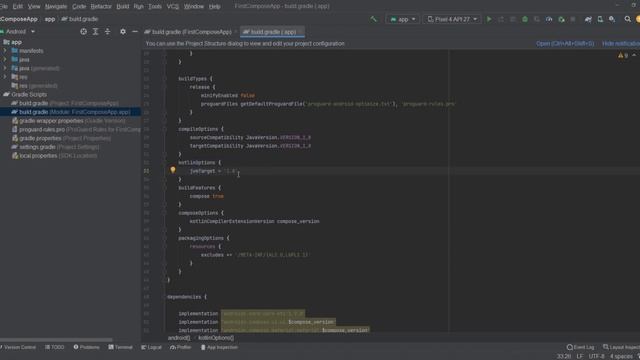The image size is (640, 360).
Task: Expand the java (generated) folder arrow
Action: click(x=5, y=68)
